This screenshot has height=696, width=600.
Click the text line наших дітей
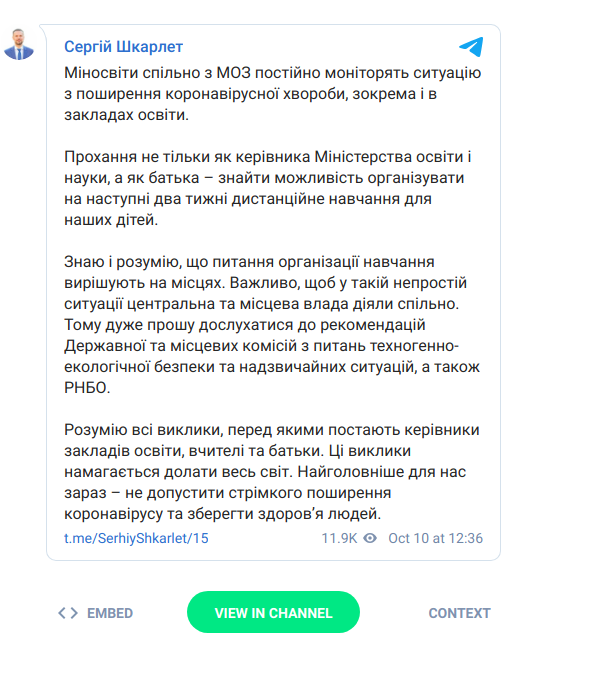(111, 220)
